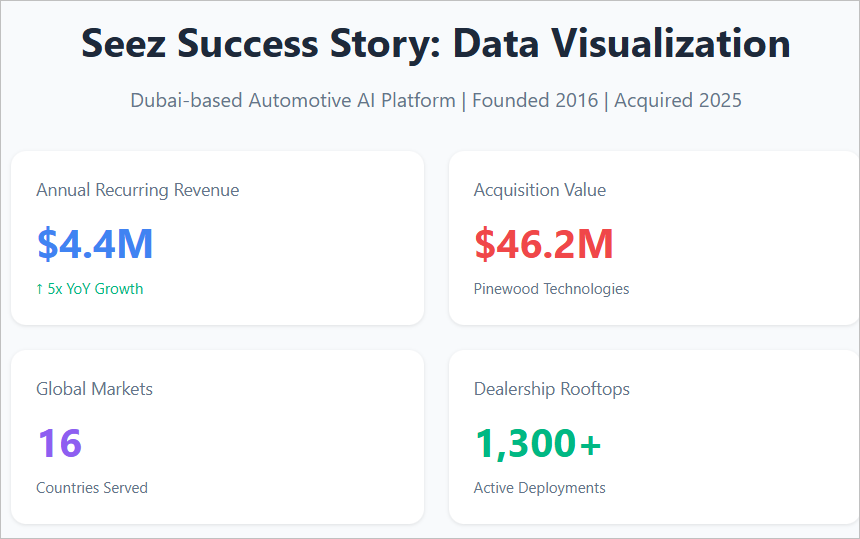The width and height of the screenshot is (860, 539).
Task: Click the Acquisition Value label
Action: click(540, 190)
